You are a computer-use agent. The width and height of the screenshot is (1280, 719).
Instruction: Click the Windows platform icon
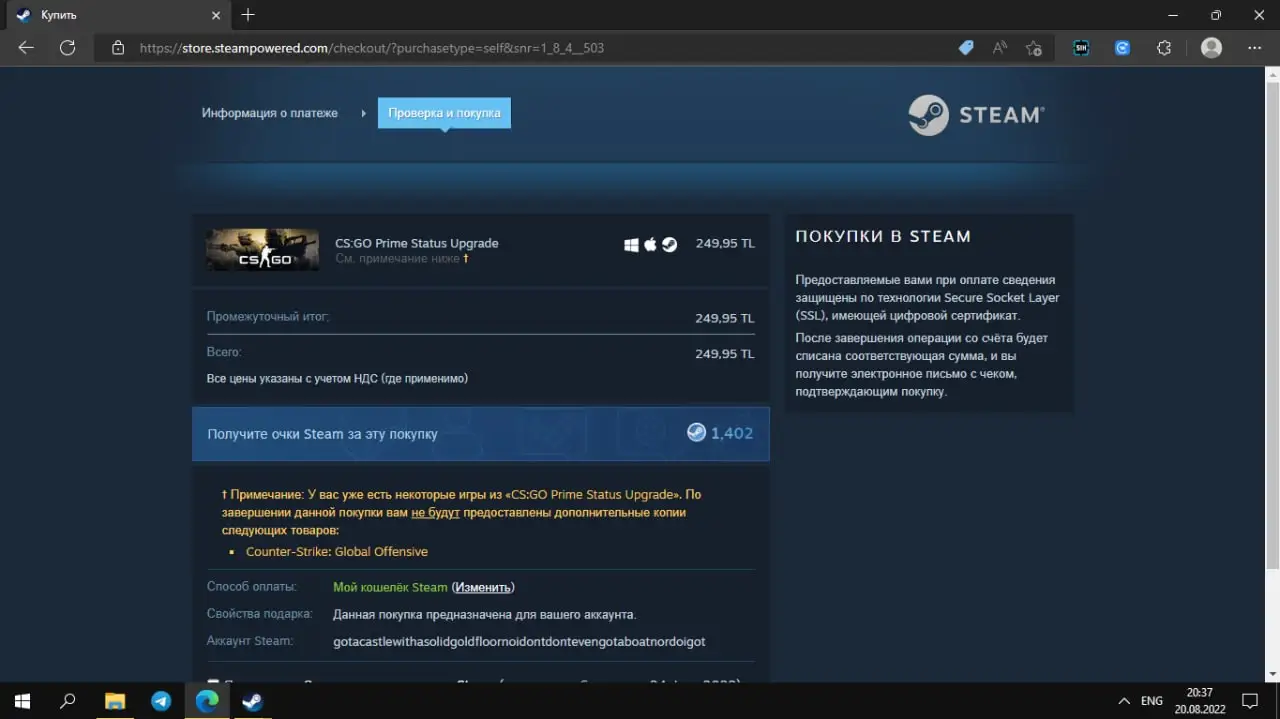[x=631, y=244]
